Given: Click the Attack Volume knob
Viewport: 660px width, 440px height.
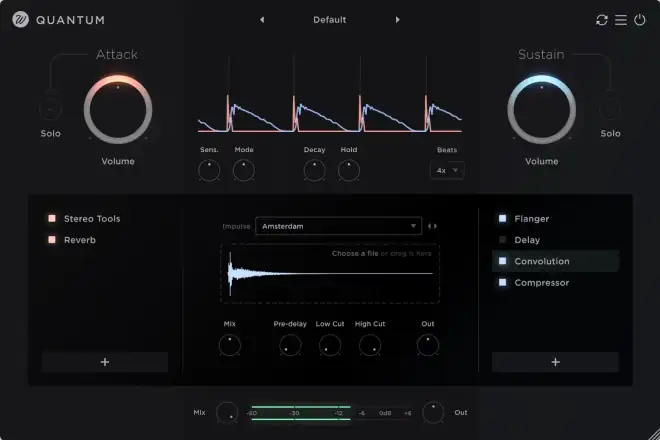Looking at the screenshot, I should pyautogui.click(x=118, y=109).
